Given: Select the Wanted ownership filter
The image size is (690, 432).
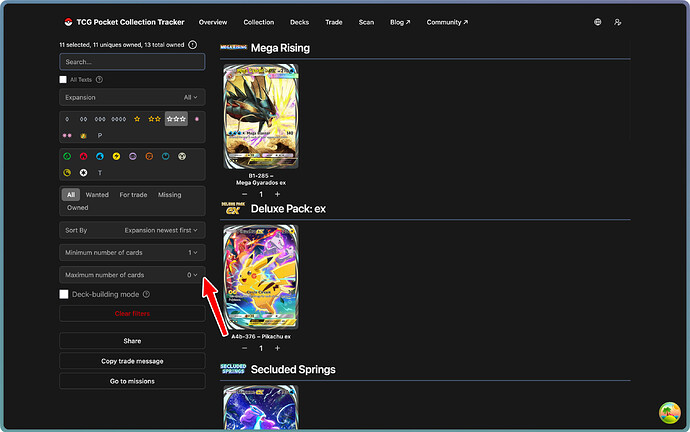Looking at the screenshot, I should (97, 194).
